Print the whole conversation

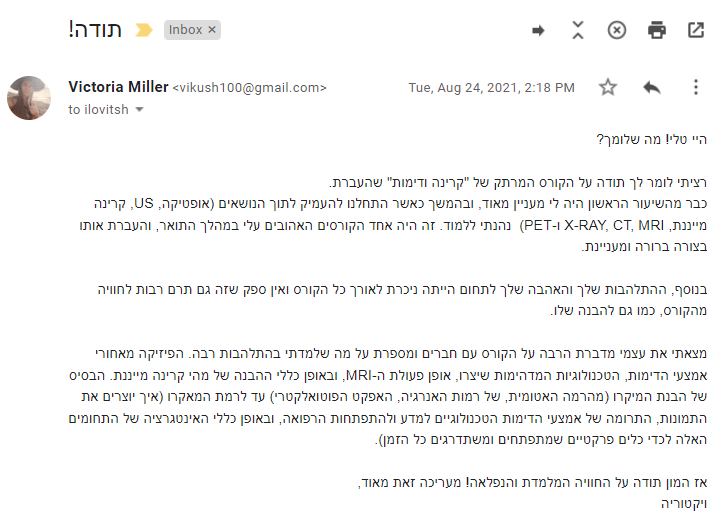click(x=657, y=30)
